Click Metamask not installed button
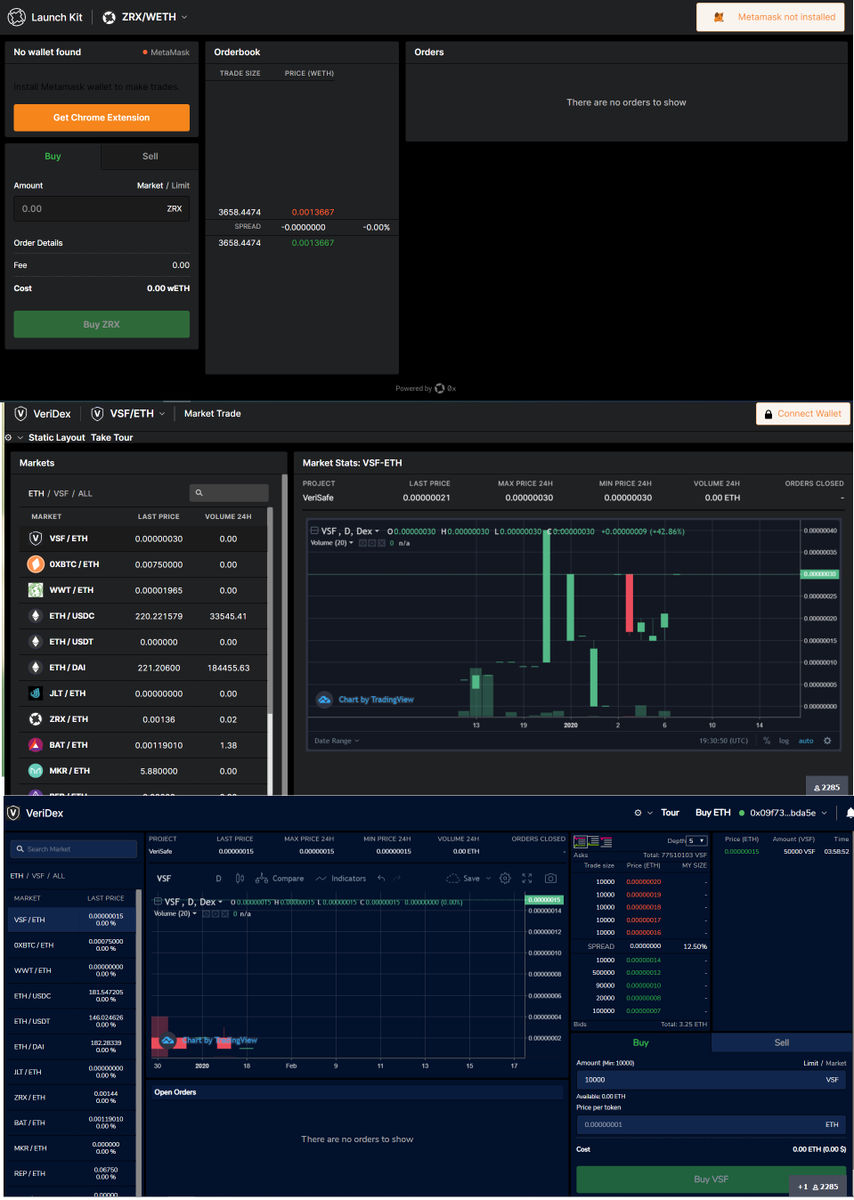This screenshot has width=854, height=1200. 771,17
